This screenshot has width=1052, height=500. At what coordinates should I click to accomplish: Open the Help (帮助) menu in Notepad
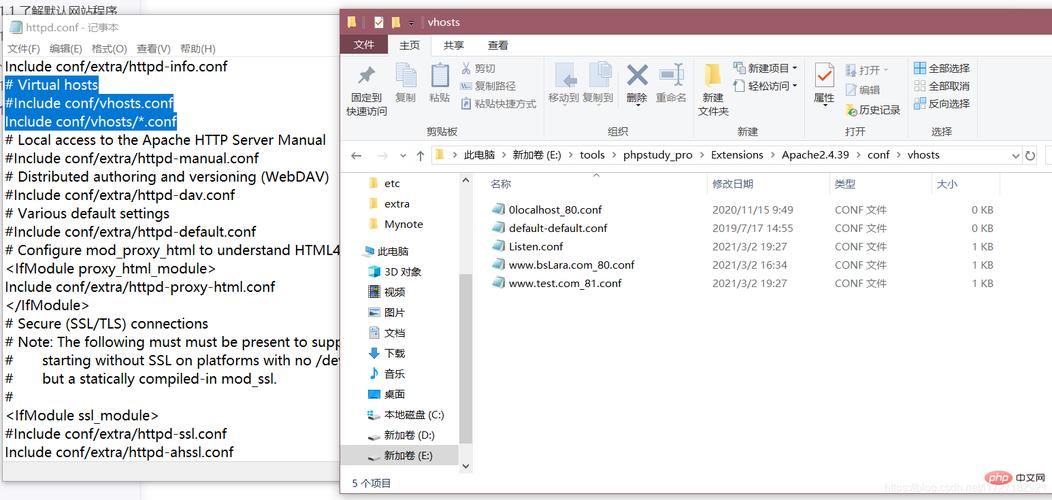[198, 48]
